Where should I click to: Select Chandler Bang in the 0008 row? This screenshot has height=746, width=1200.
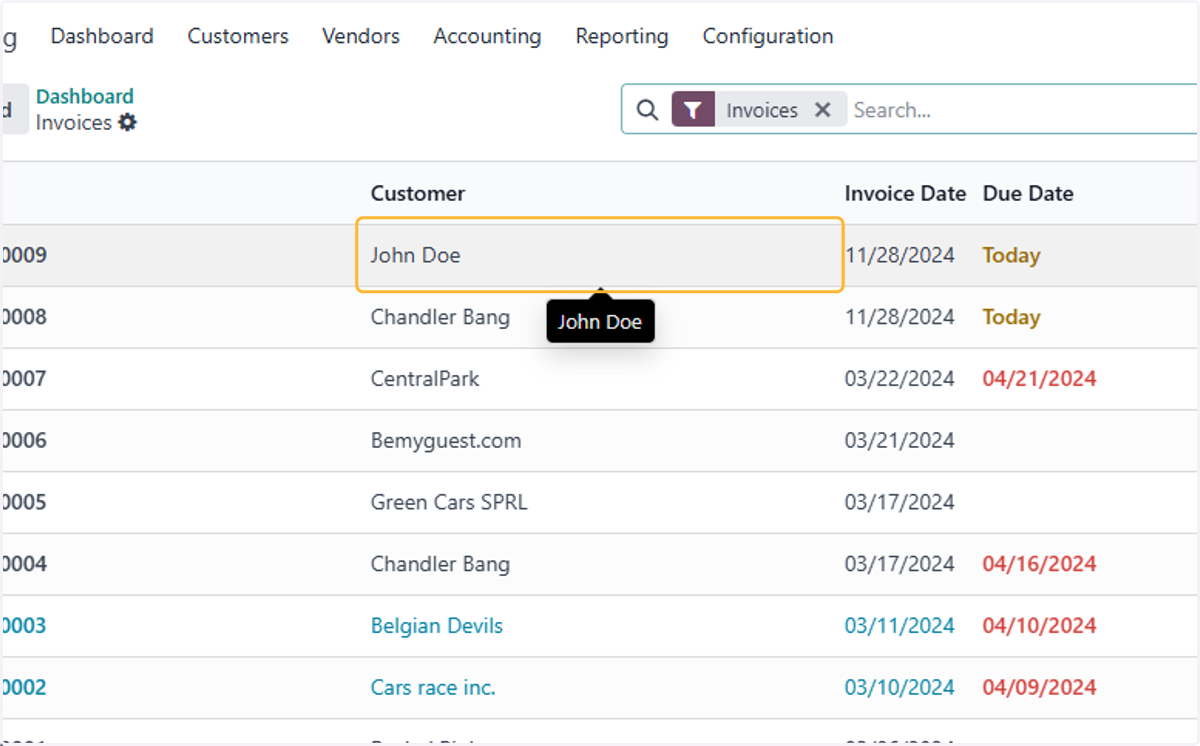(x=440, y=317)
